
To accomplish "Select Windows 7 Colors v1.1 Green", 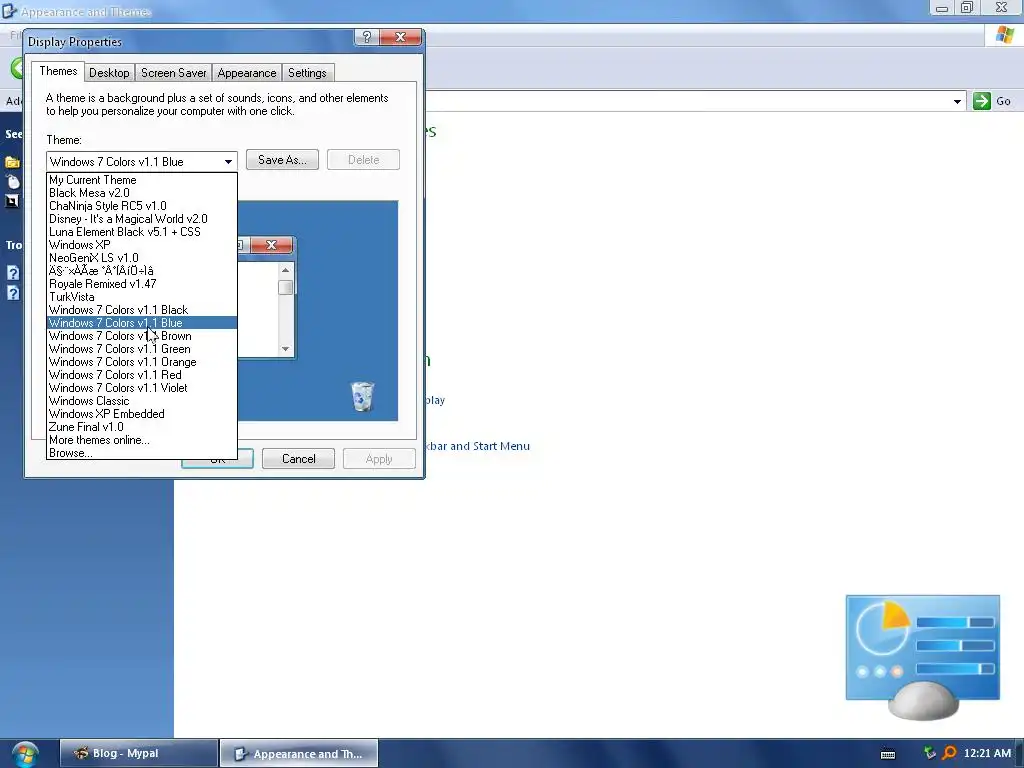I will pyautogui.click(x=142, y=349).
